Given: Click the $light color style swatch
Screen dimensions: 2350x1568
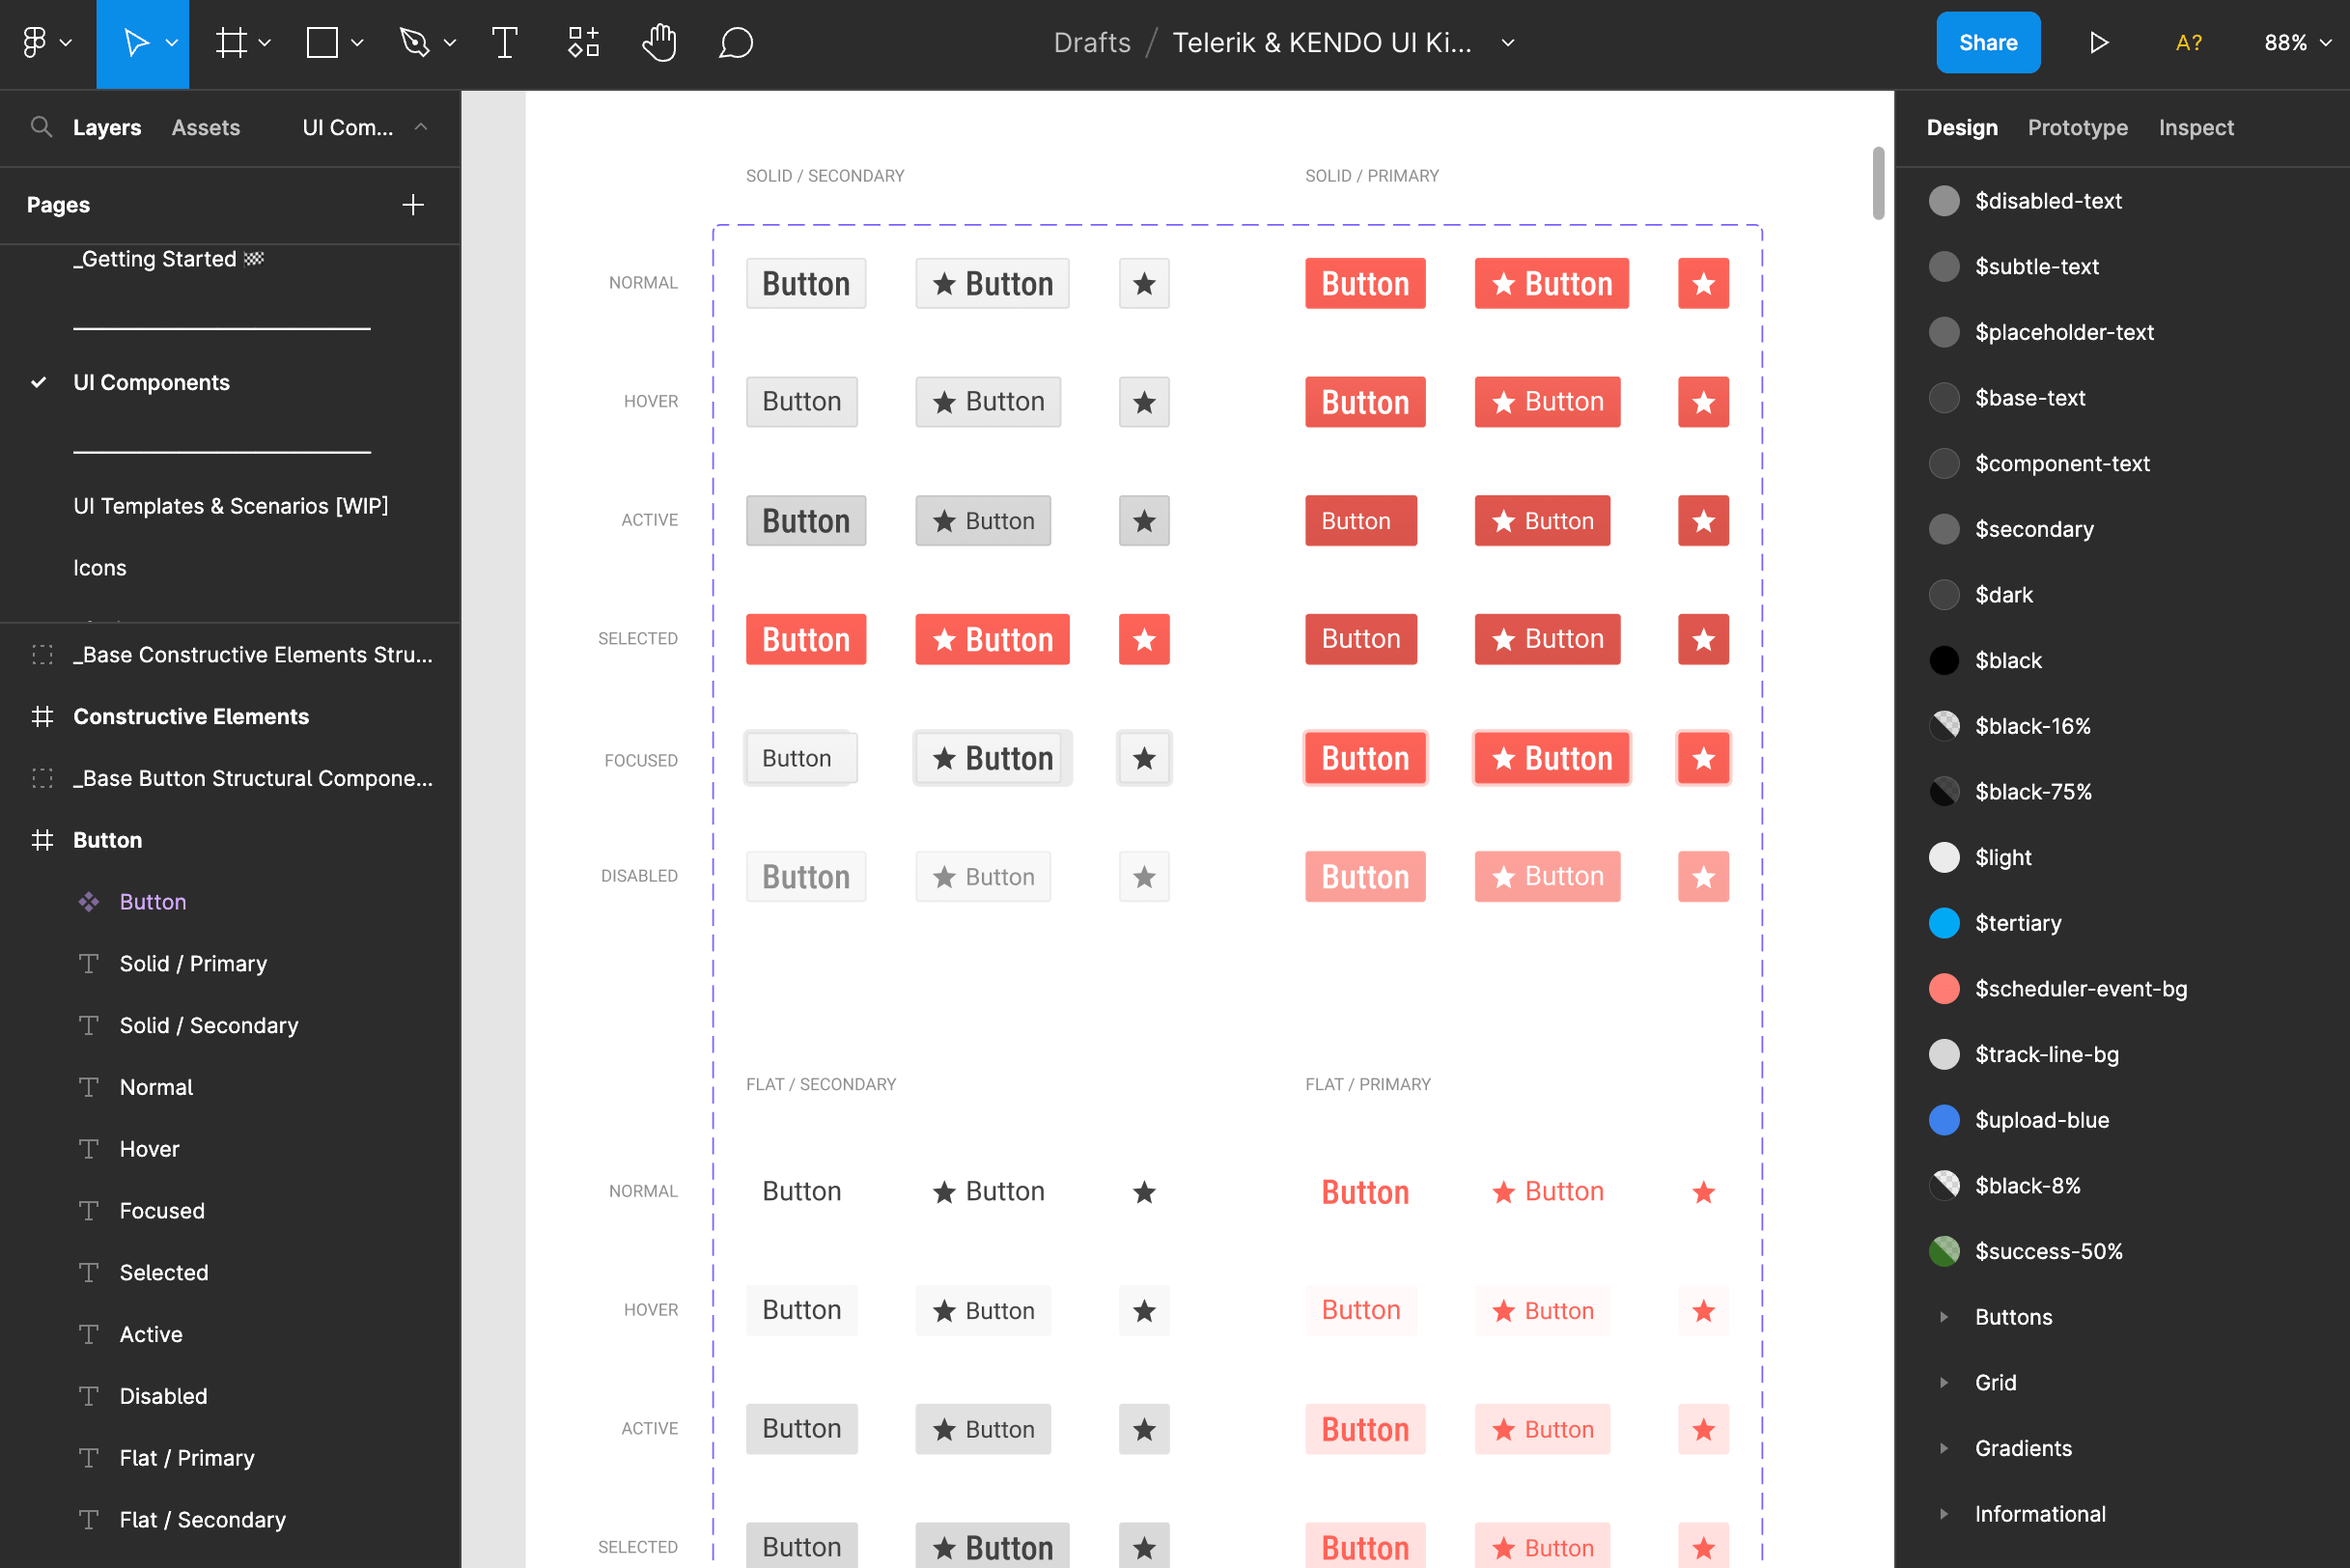Looking at the screenshot, I should (1944, 857).
